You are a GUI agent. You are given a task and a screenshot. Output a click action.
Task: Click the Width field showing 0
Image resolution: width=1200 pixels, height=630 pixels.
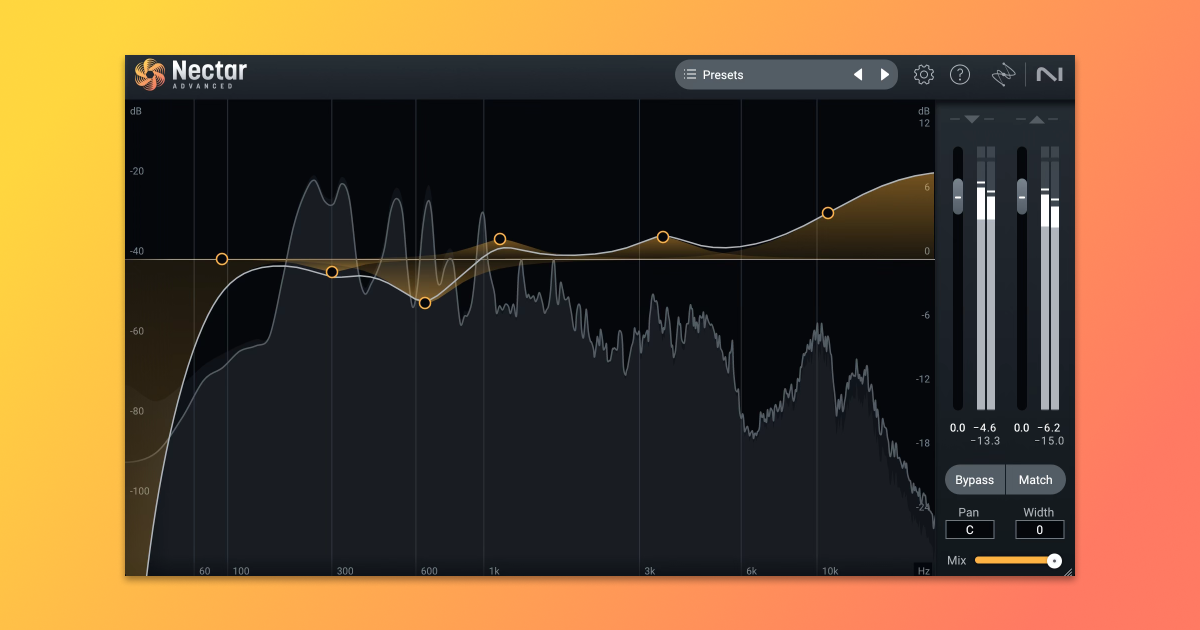(1039, 529)
